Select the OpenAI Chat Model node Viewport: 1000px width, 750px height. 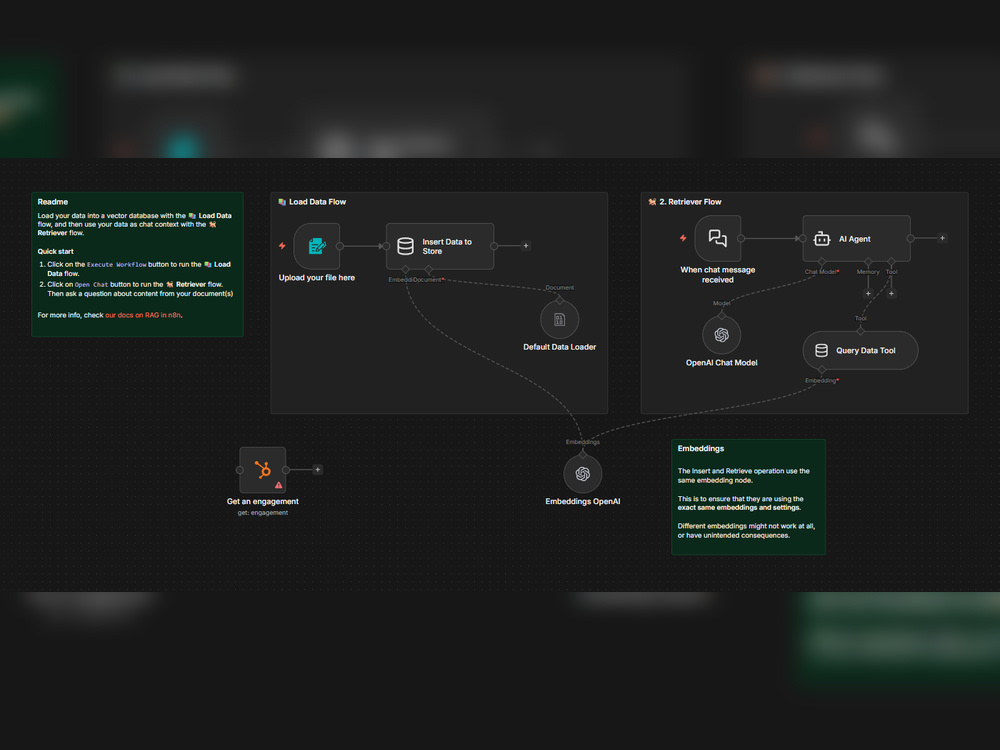pyautogui.click(x=721, y=335)
